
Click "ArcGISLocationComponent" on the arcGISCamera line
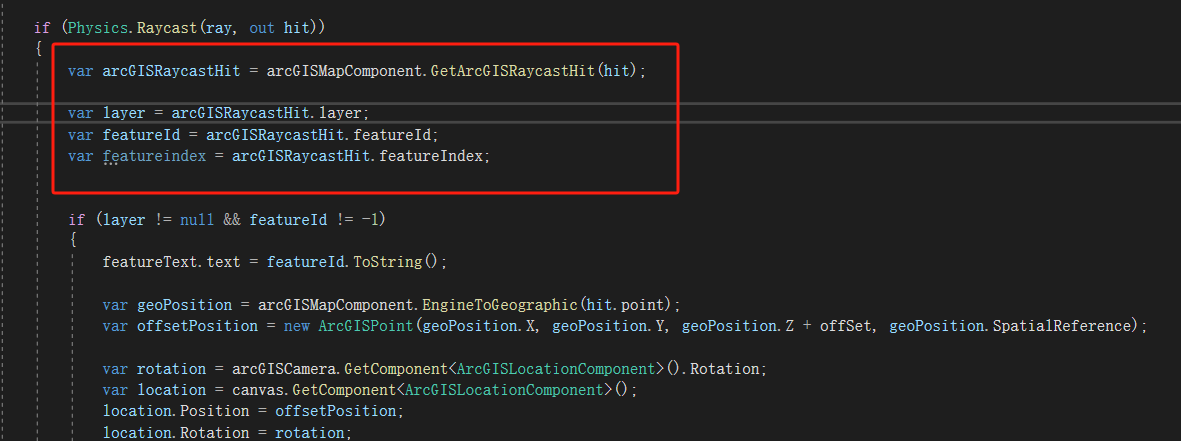tap(554, 370)
